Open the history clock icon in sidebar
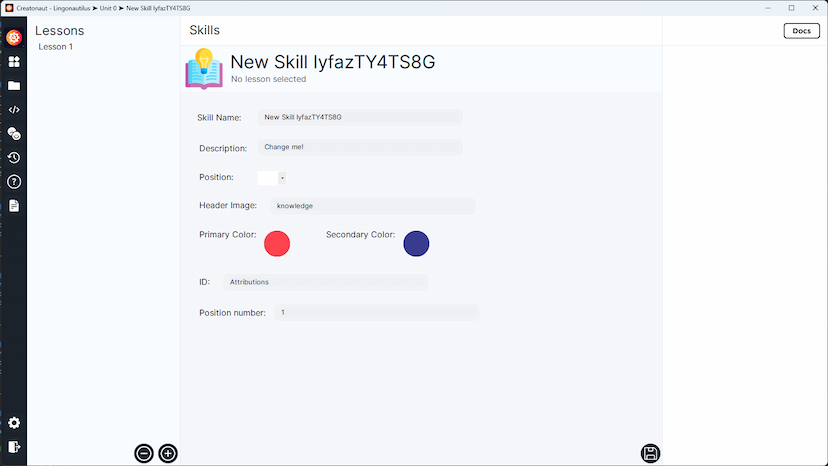The width and height of the screenshot is (828, 466). coord(14,157)
